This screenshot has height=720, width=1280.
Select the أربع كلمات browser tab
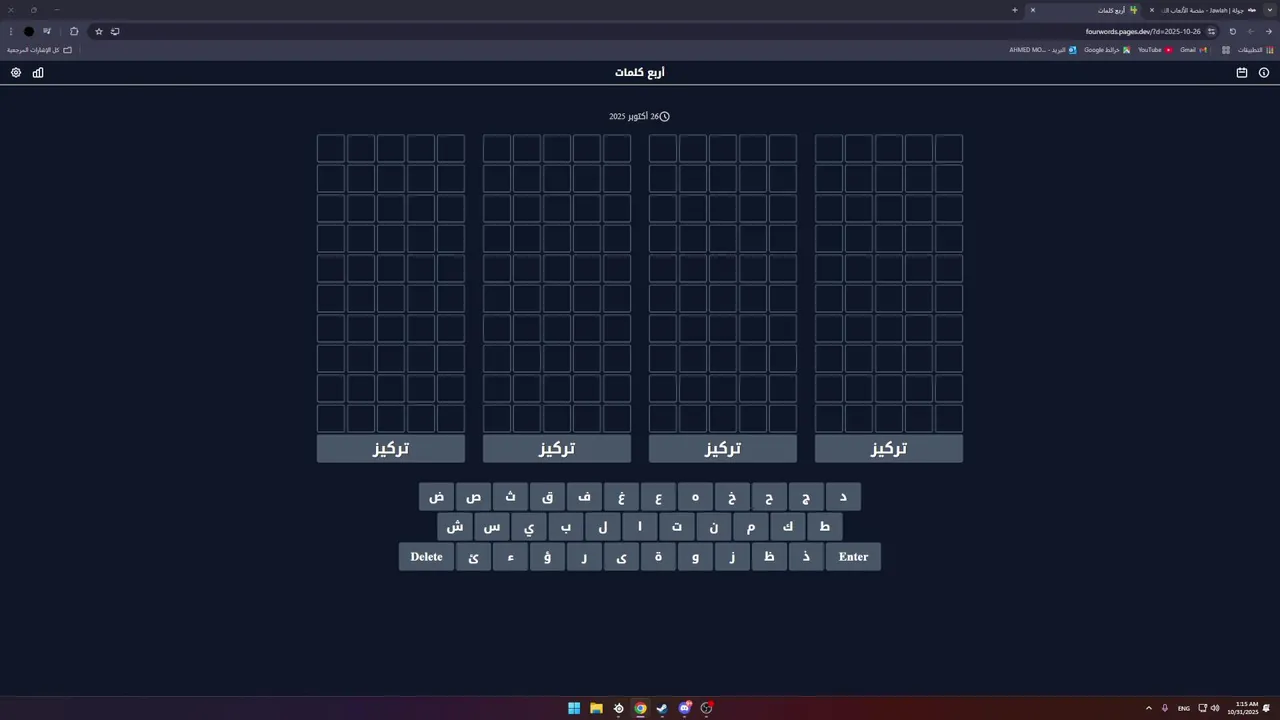pos(1084,10)
